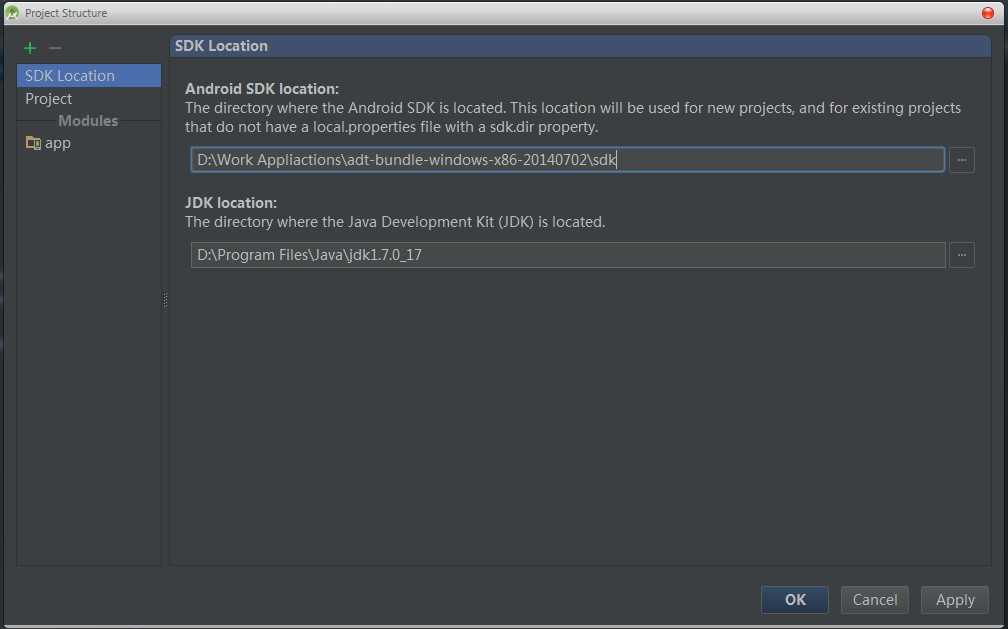The height and width of the screenshot is (629, 1008).
Task: Click the Android Studio icon in title bar
Action: click(13, 13)
